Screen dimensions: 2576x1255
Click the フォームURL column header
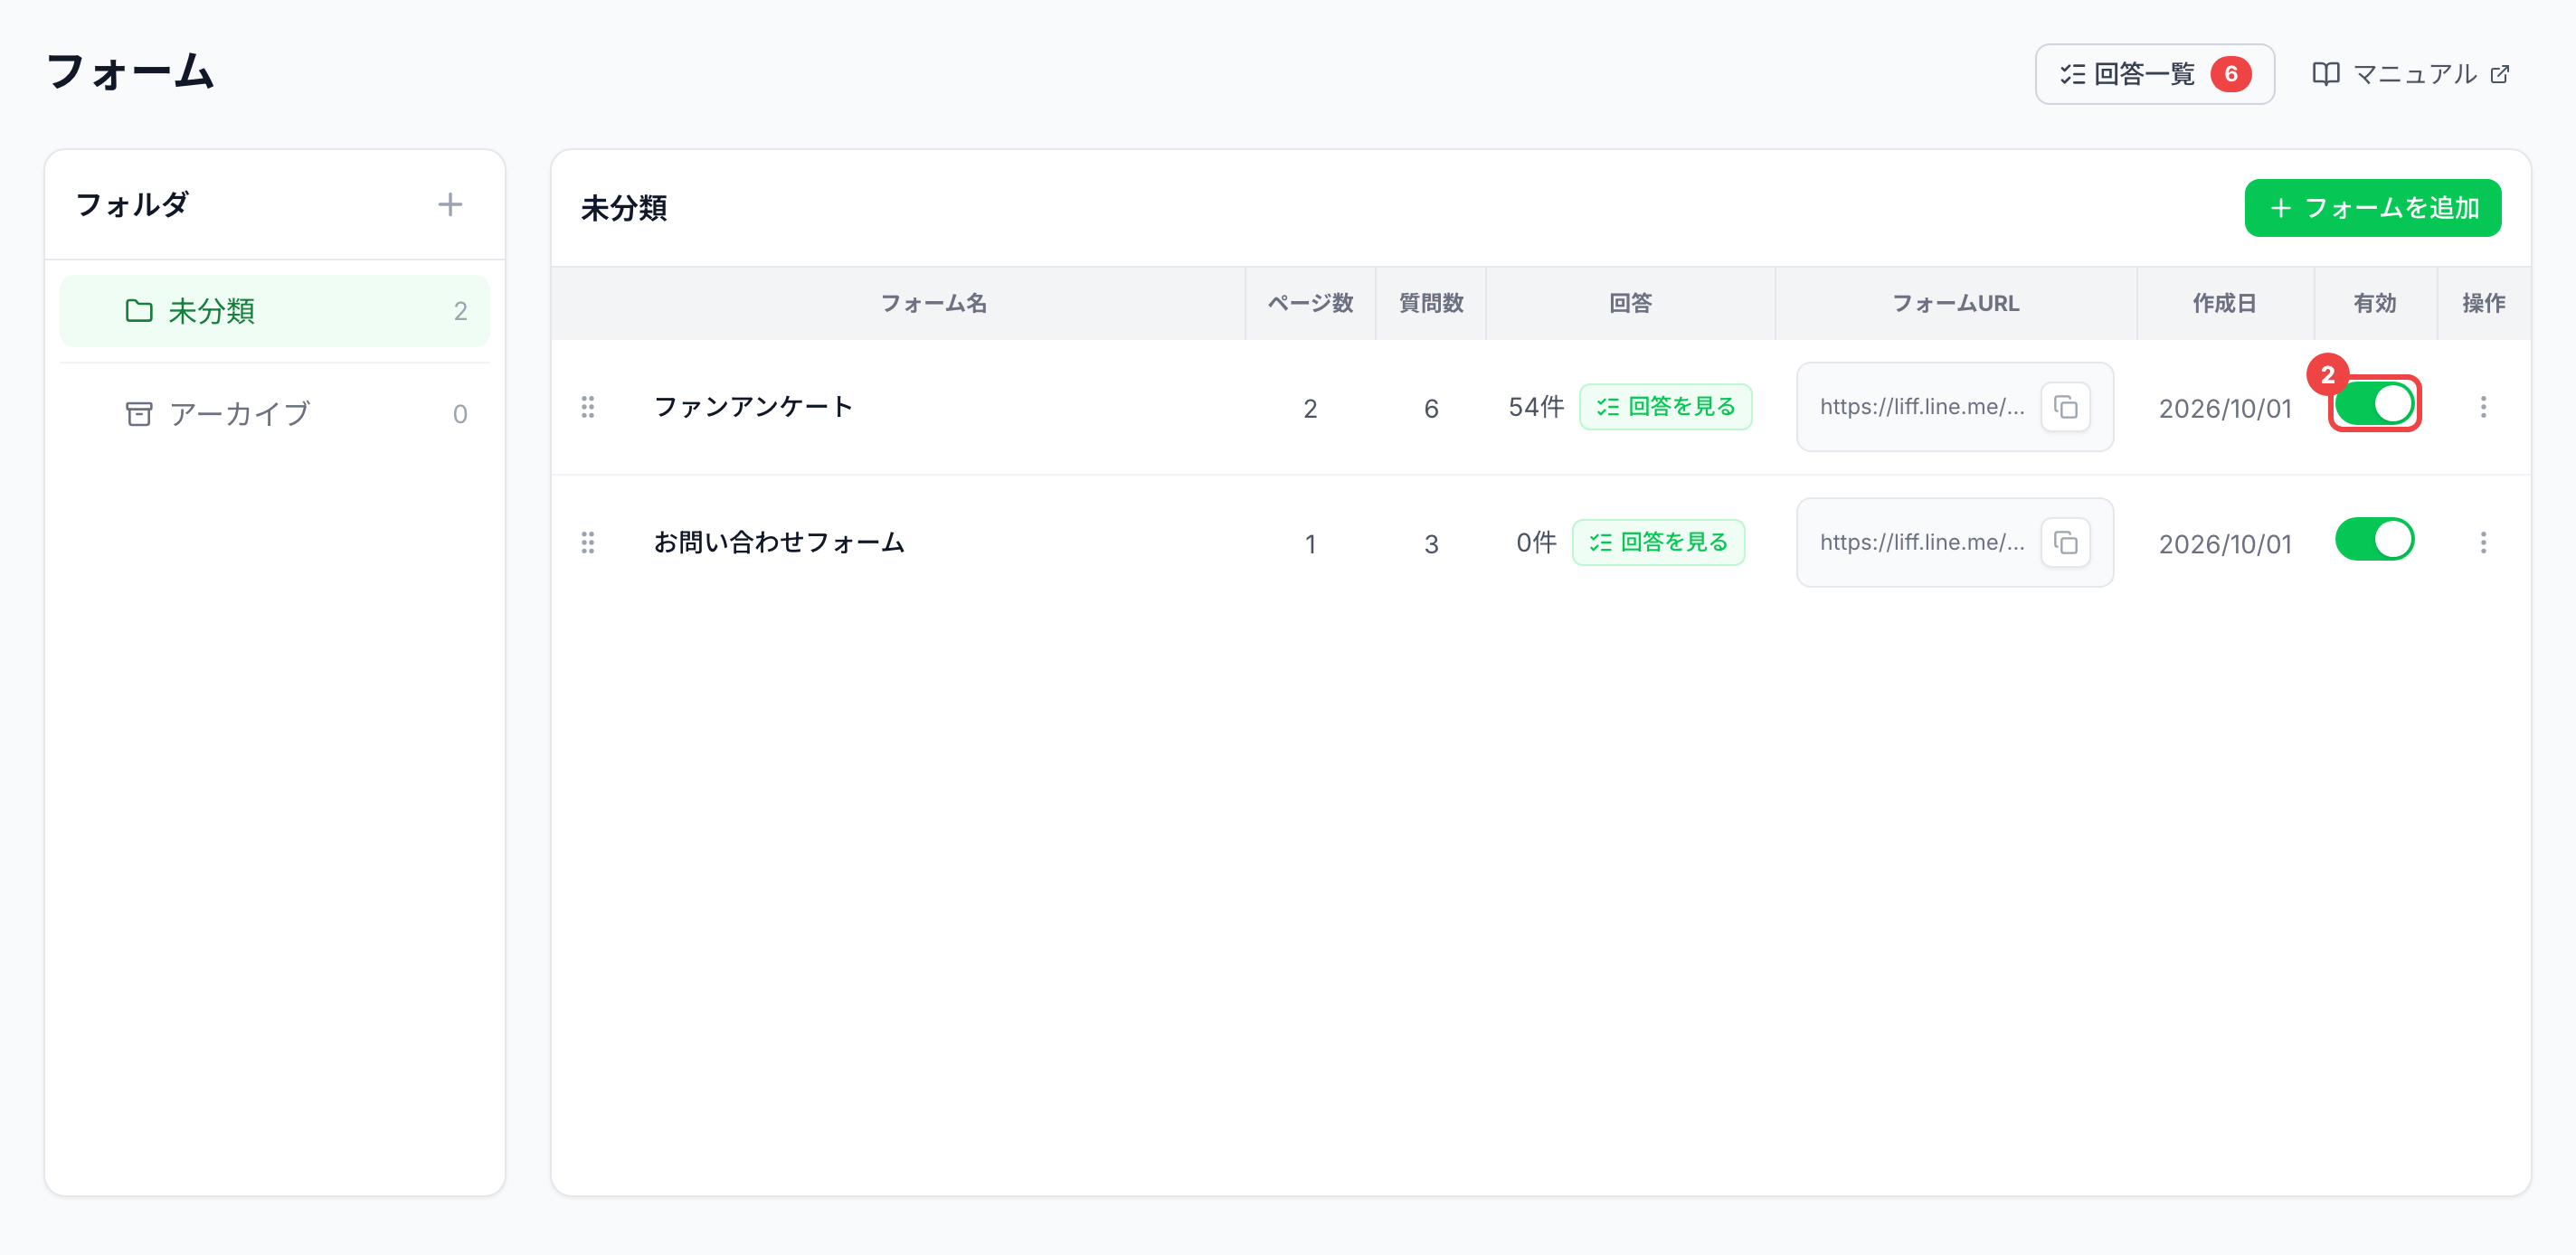[x=1955, y=303]
